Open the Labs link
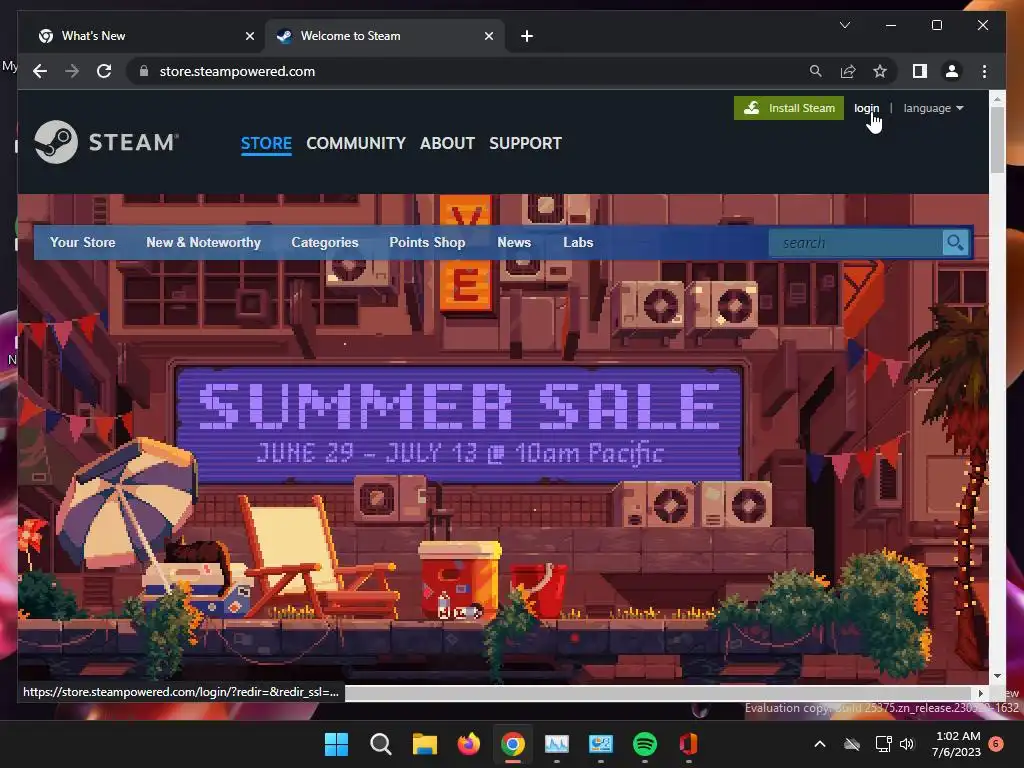Image resolution: width=1024 pixels, height=768 pixels. (x=578, y=242)
